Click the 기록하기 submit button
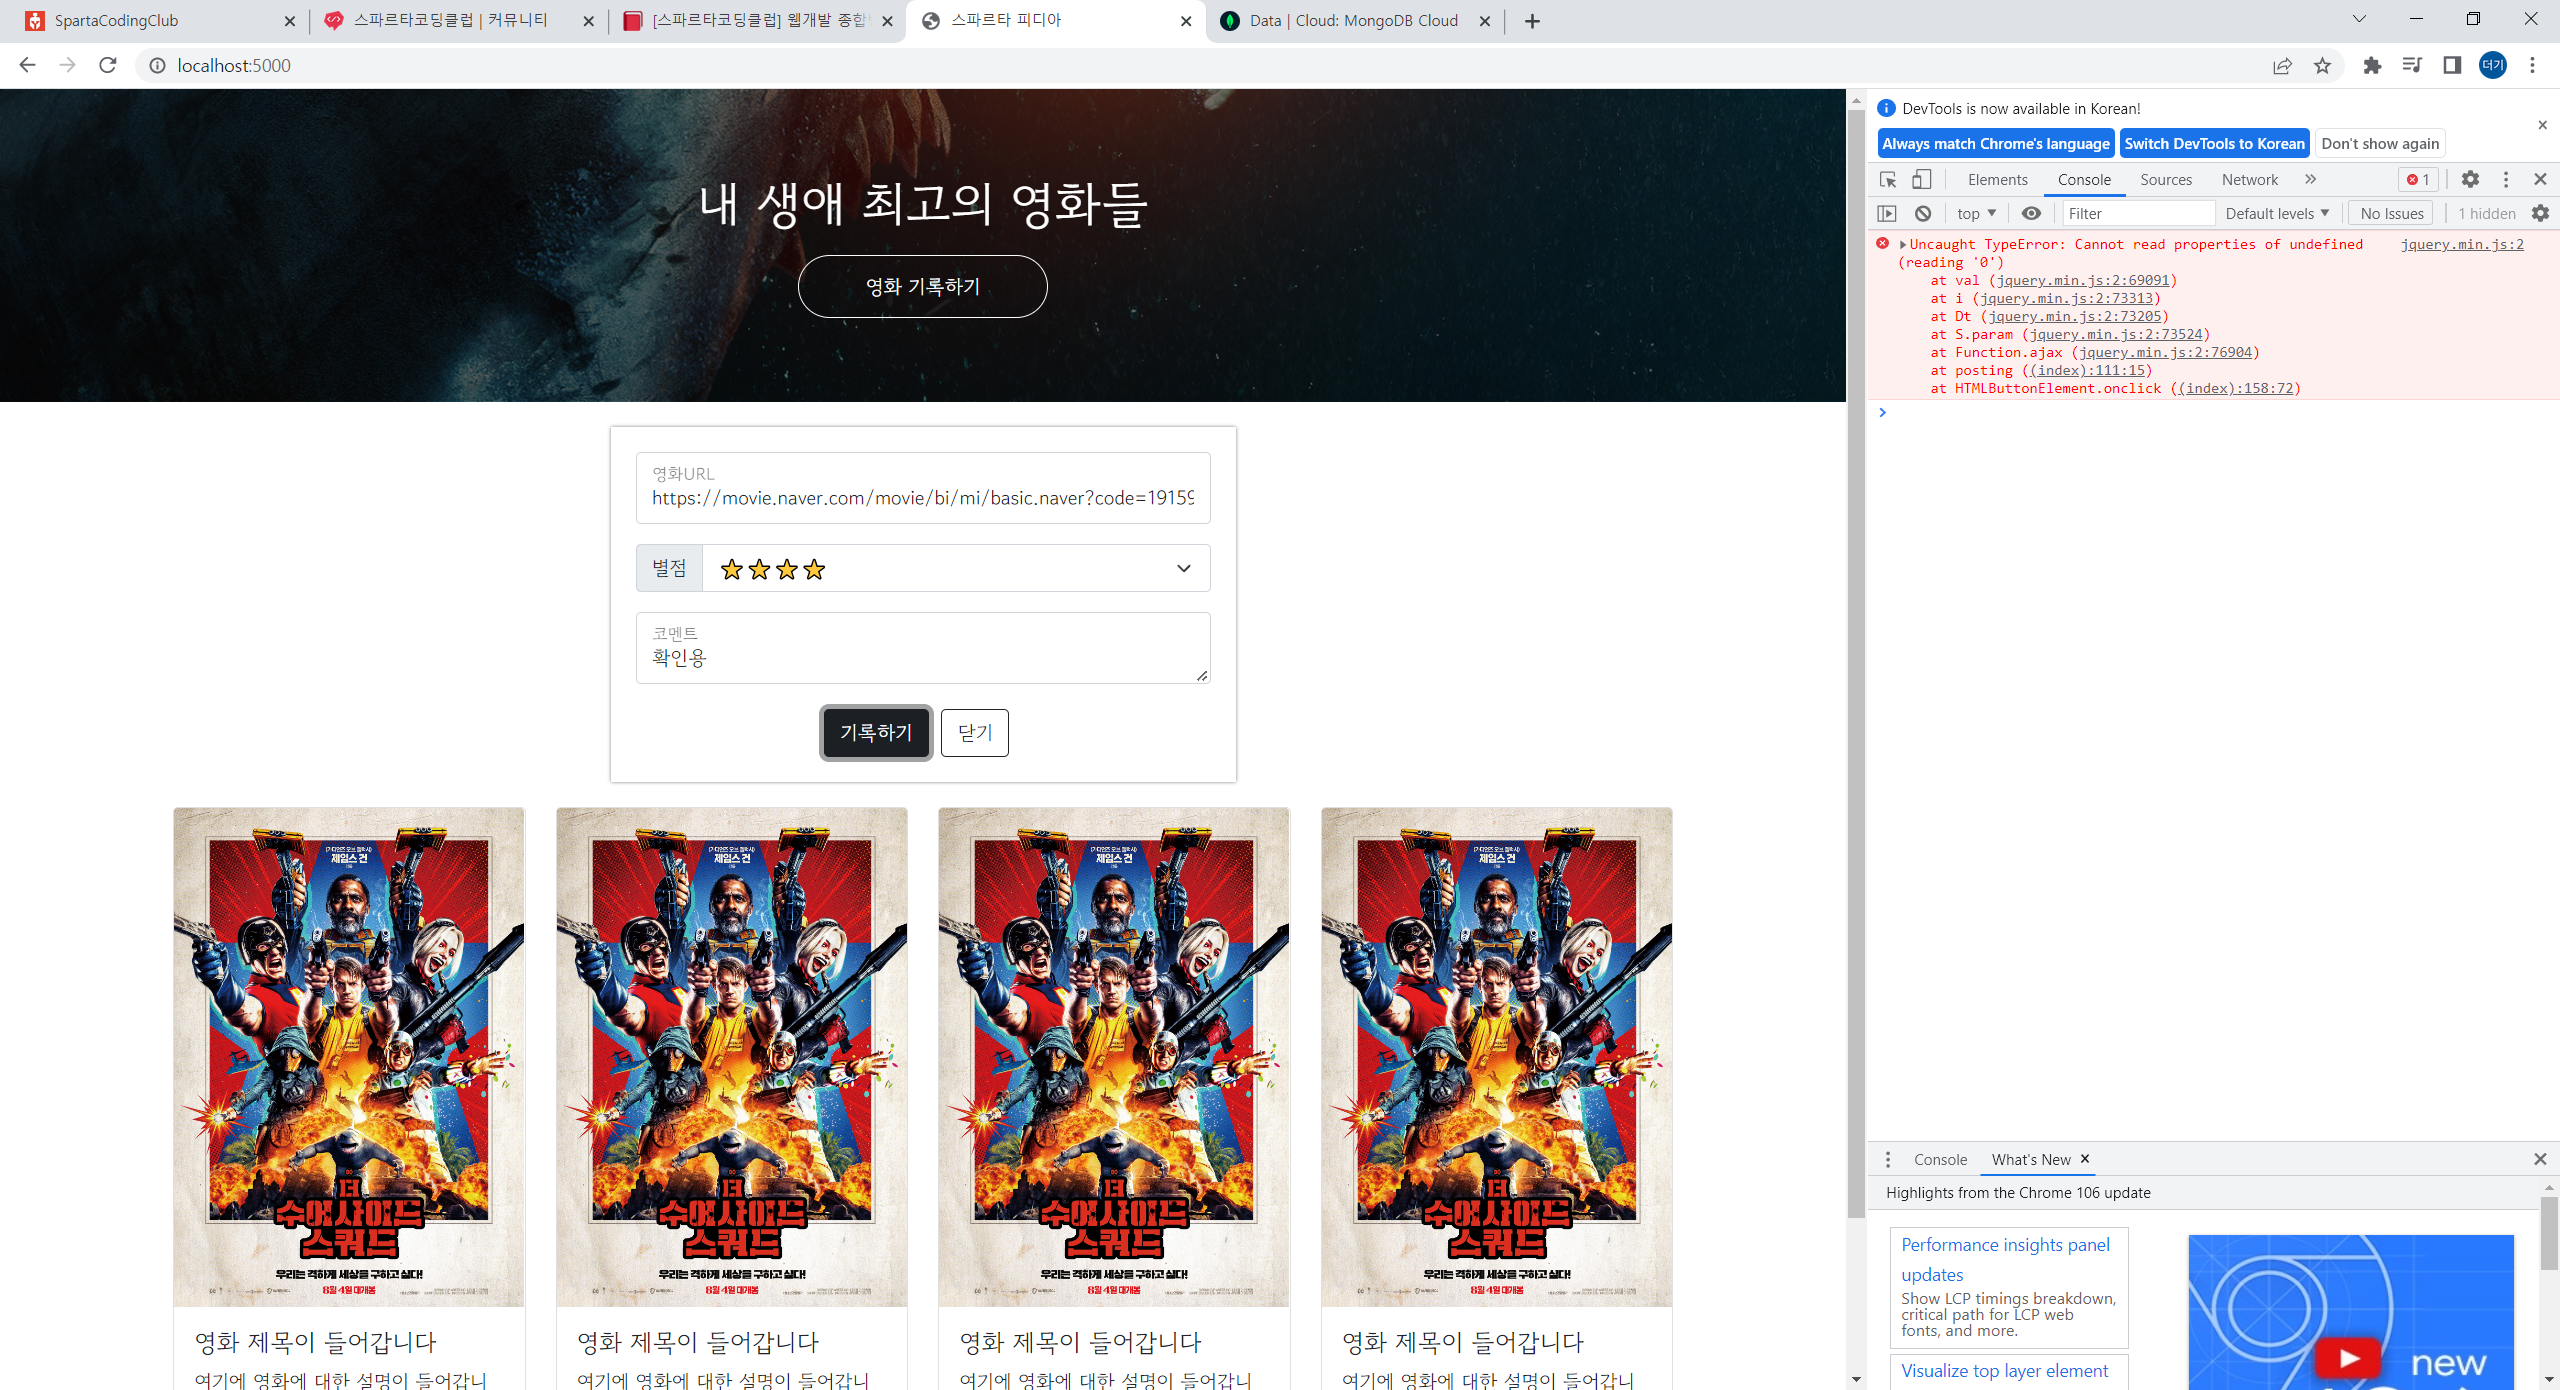This screenshot has height=1390, width=2560. pos(876,732)
